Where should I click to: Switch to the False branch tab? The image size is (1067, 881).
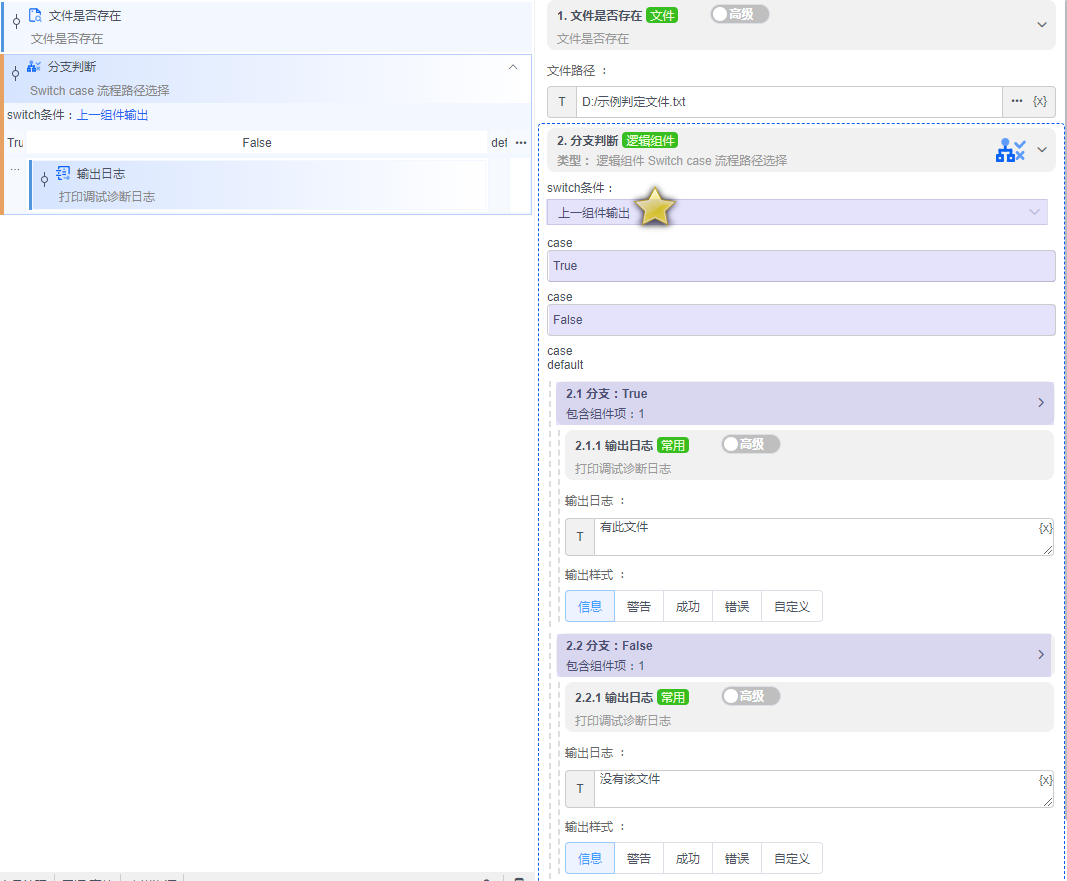(x=257, y=143)
